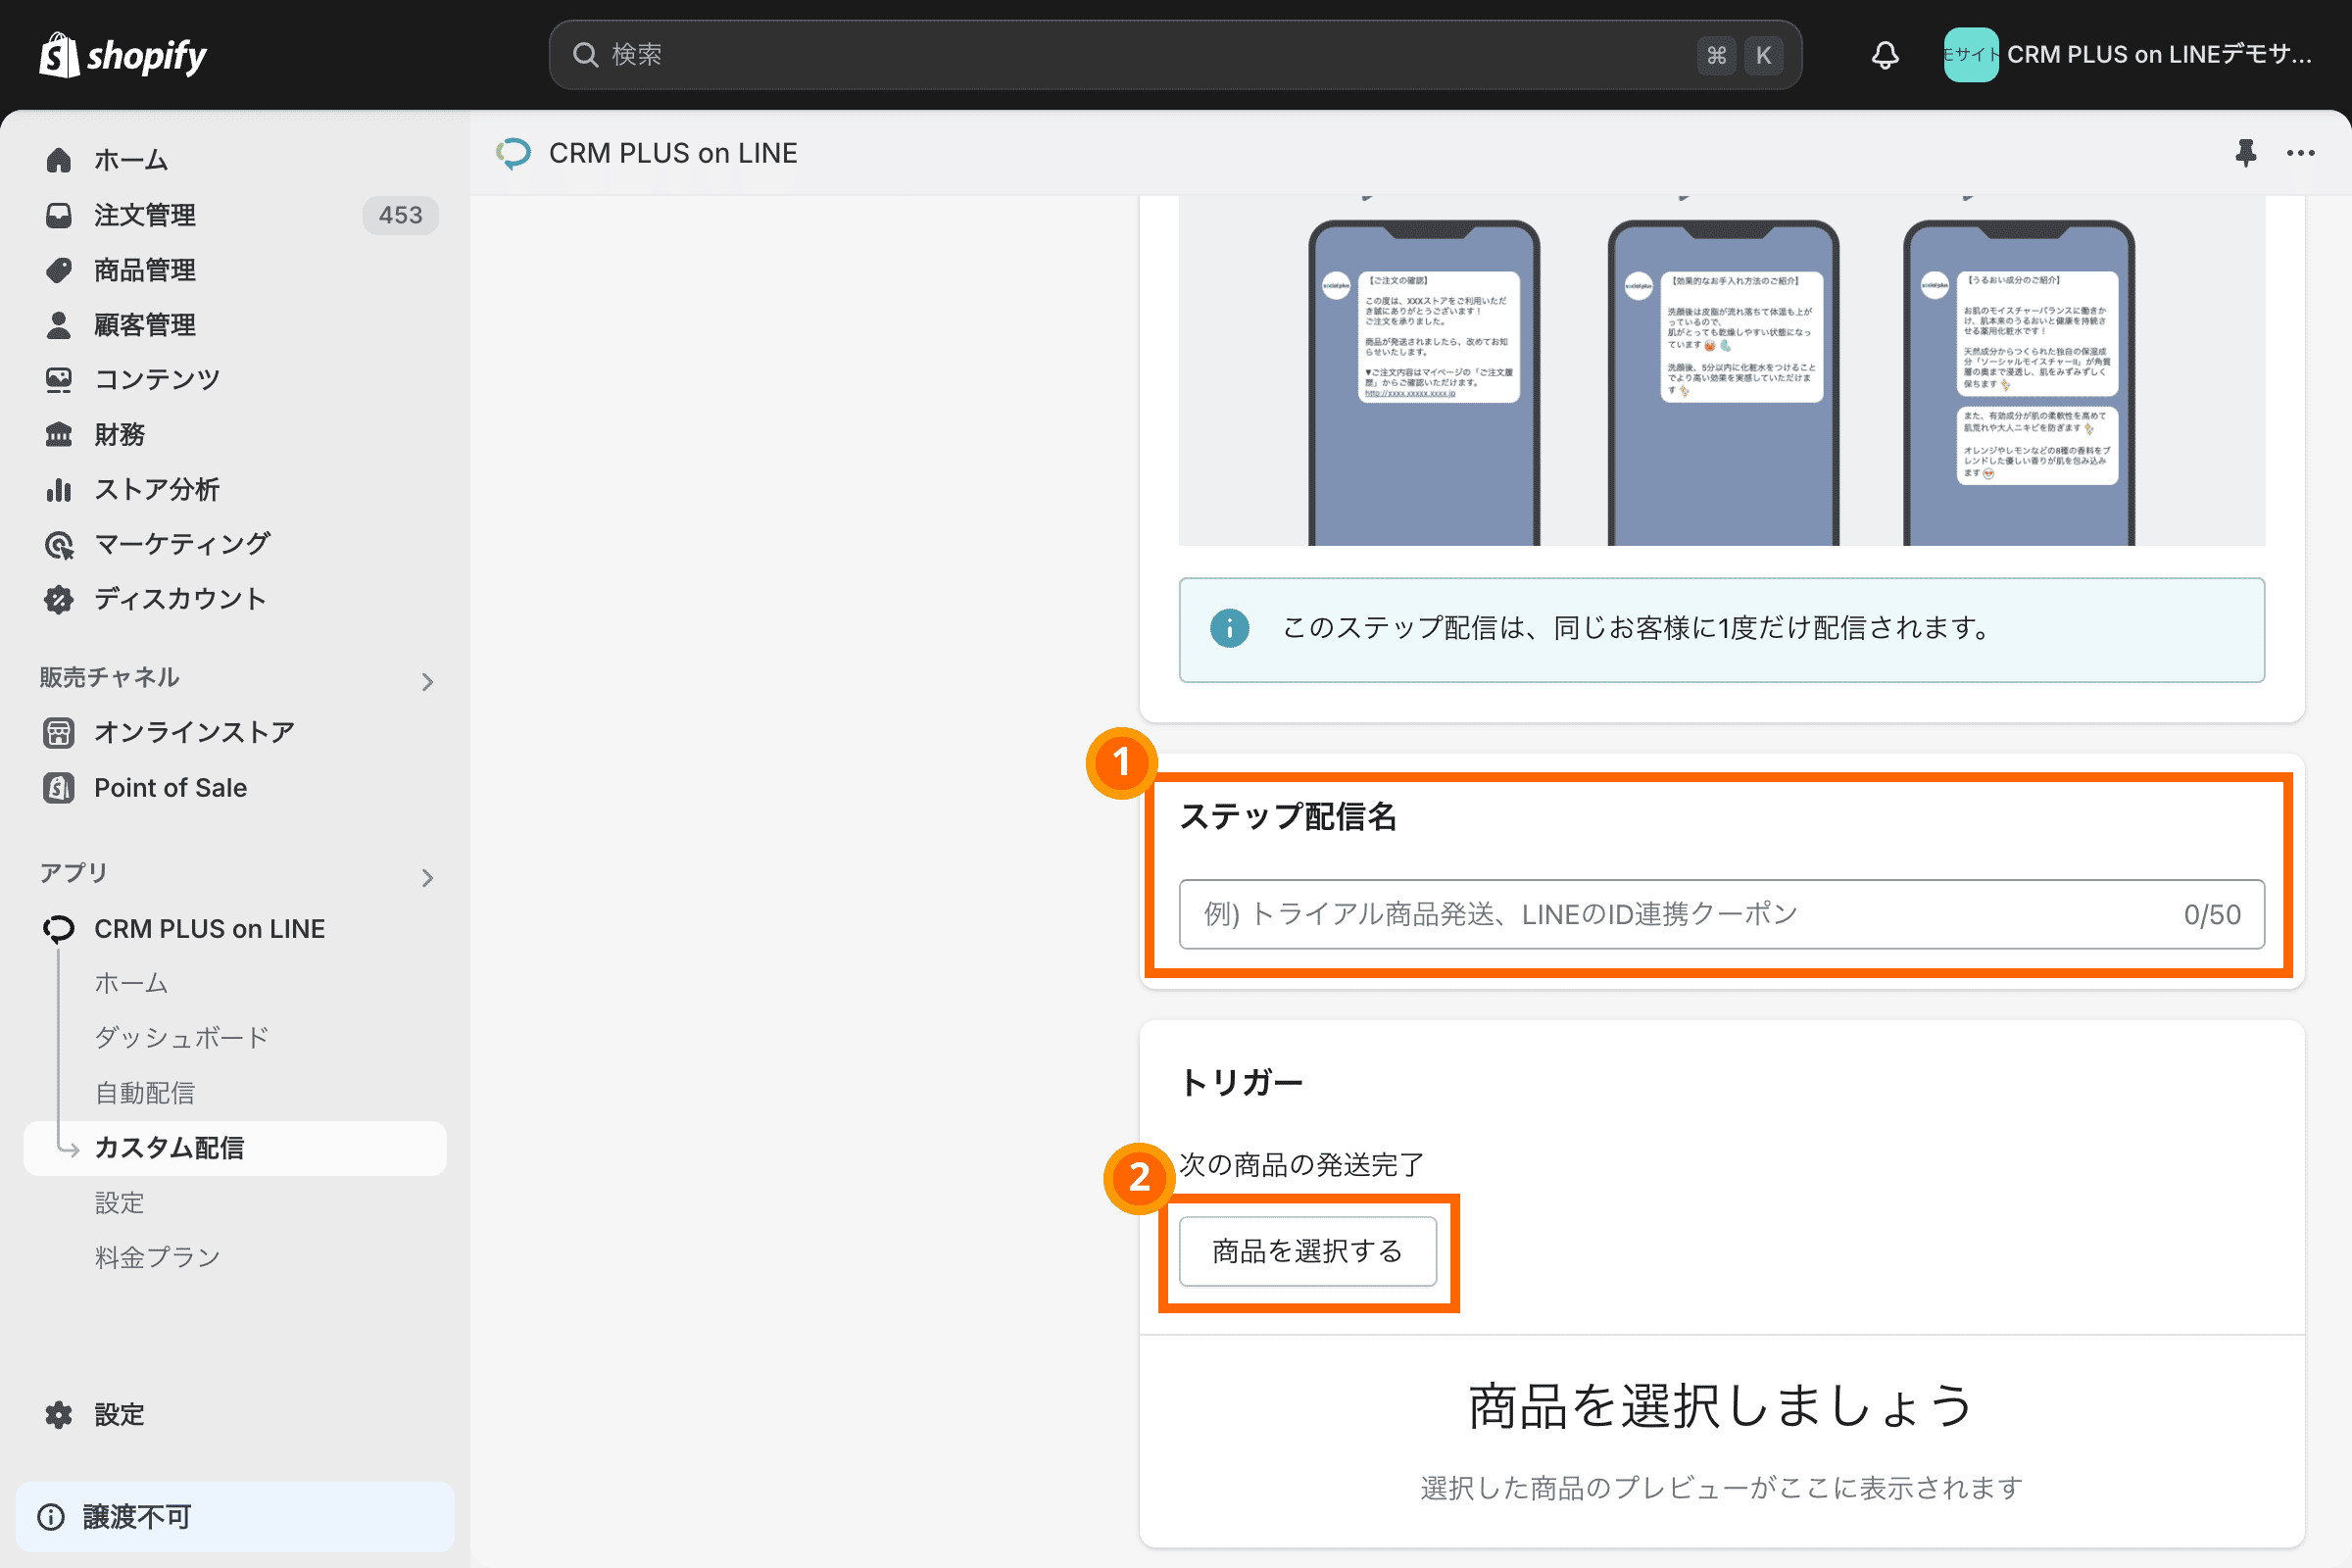Image resolution: width=2352 pixels, height=1568 pixels.
Task: Expand the 販売チャネル section
Action: 428,681
